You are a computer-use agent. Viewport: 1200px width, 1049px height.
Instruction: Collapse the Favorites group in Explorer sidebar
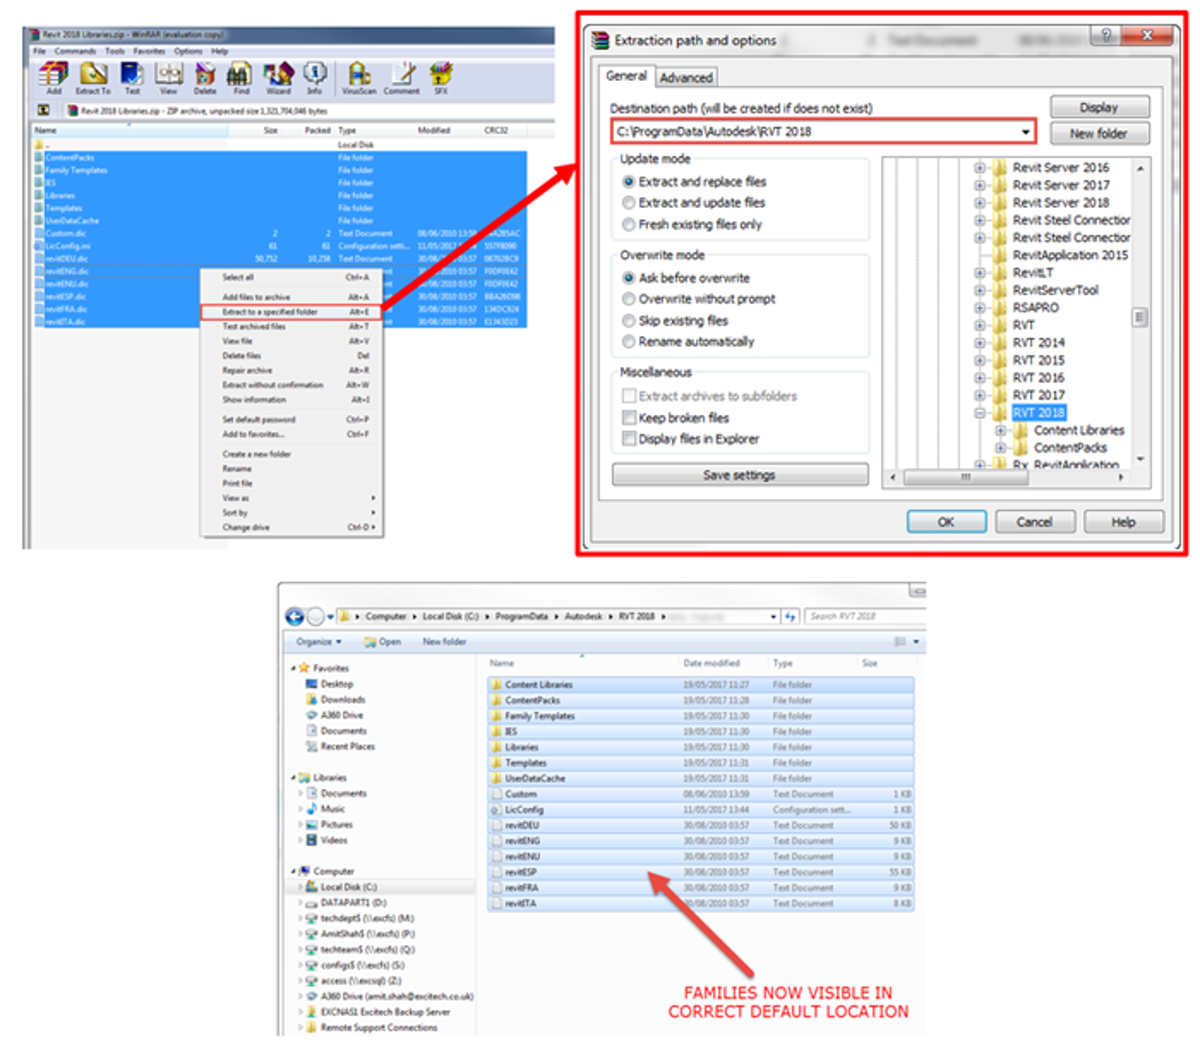(294, 668)
